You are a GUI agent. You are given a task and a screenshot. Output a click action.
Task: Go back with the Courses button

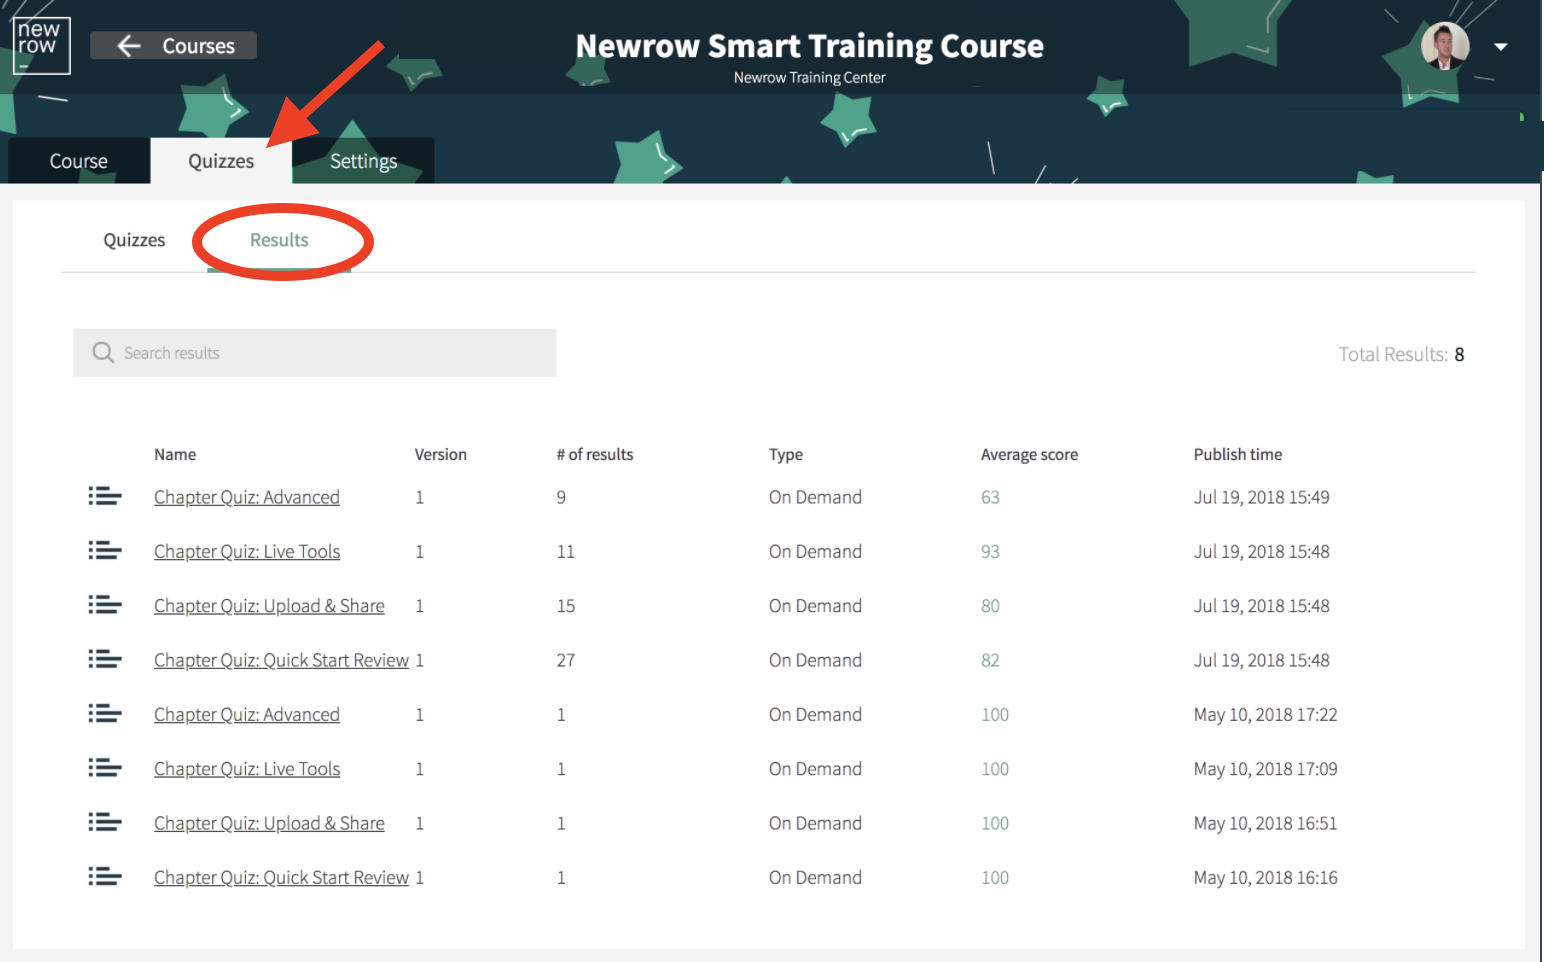point(174,46)
